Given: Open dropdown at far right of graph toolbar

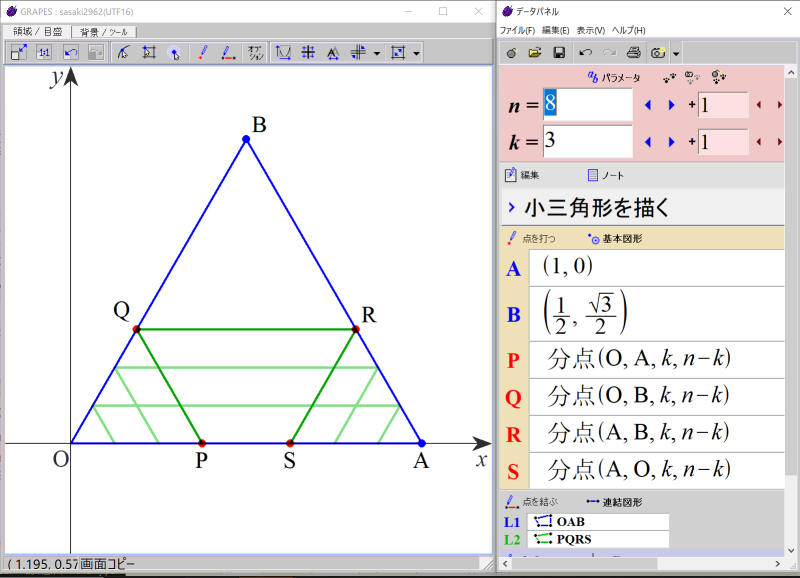Looking at the screenshot, I should pyautogui.click(x=416, y=53).
